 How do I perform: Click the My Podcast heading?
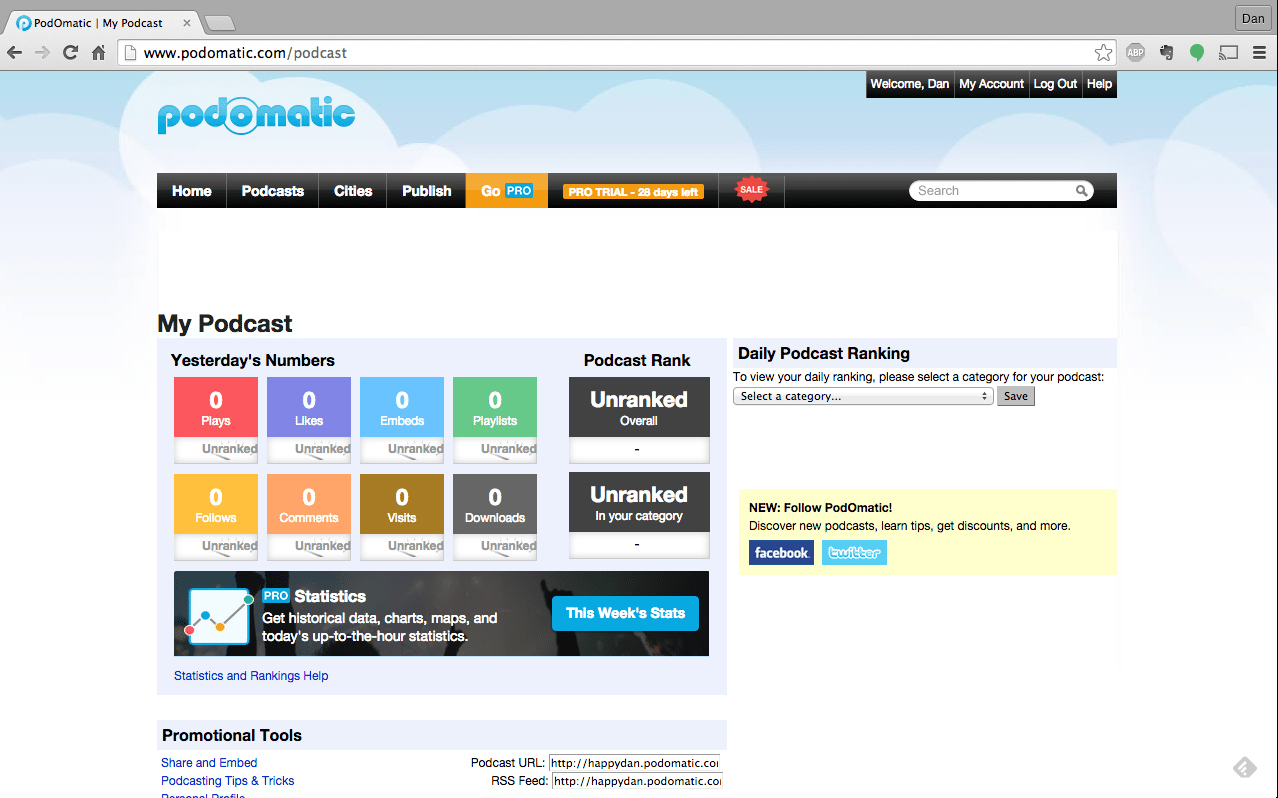click(x=225, y=324)
